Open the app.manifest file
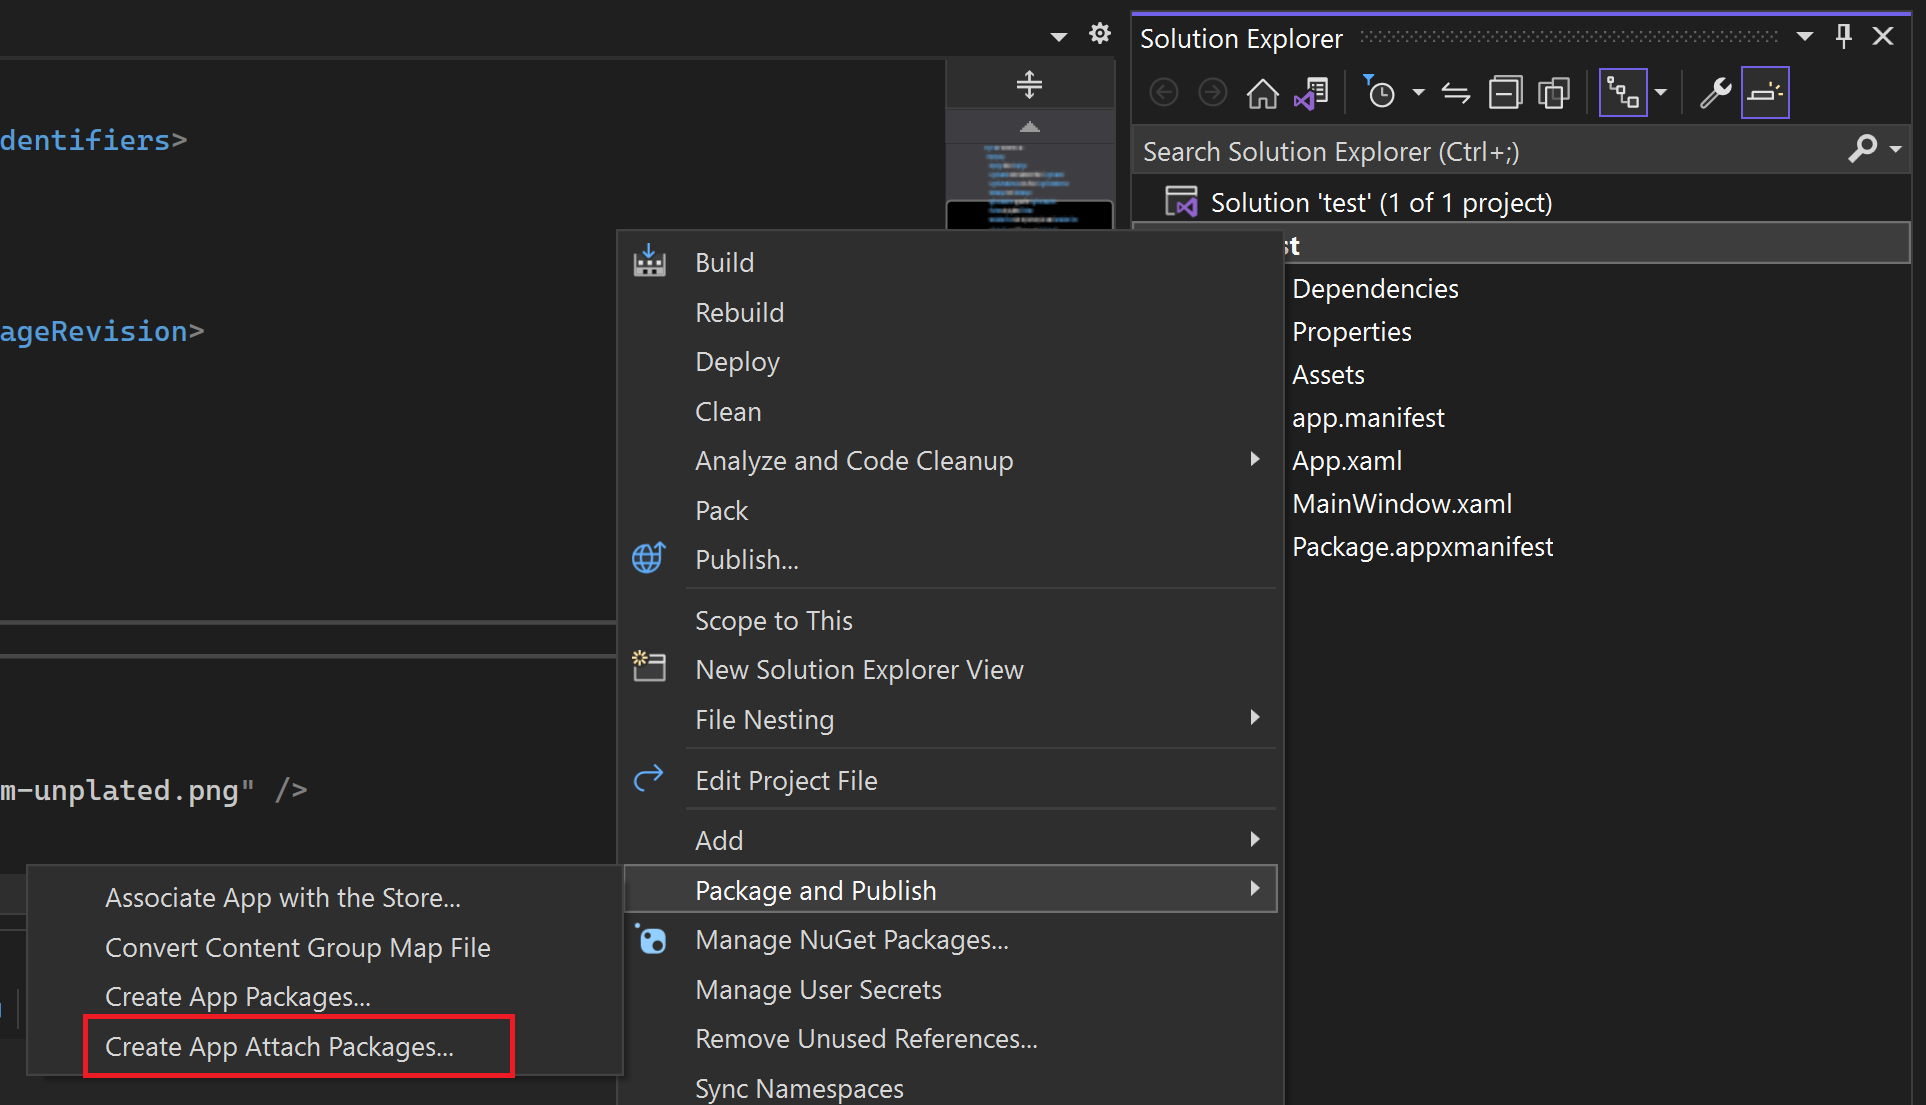The height and width of the screenshot is (1105, 1926). tap(1366, 416)
